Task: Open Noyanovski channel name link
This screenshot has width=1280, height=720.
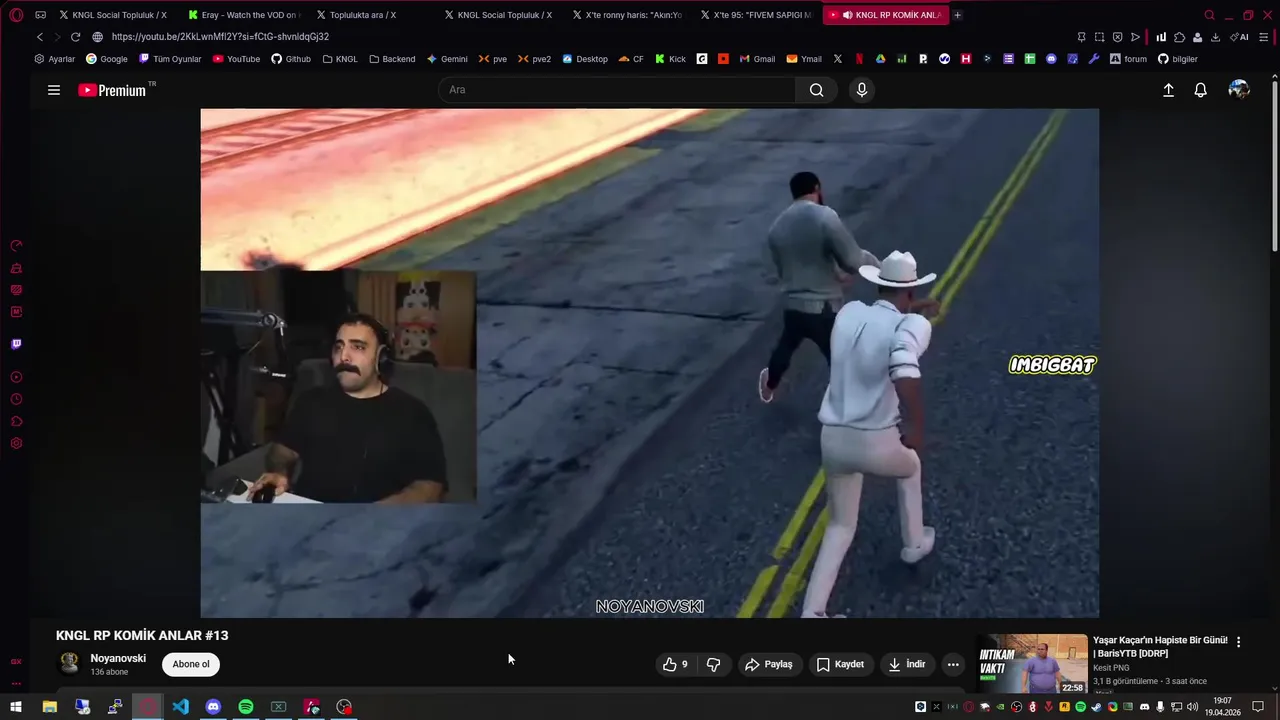Action: pyautogui.click(x=118, y=658)
